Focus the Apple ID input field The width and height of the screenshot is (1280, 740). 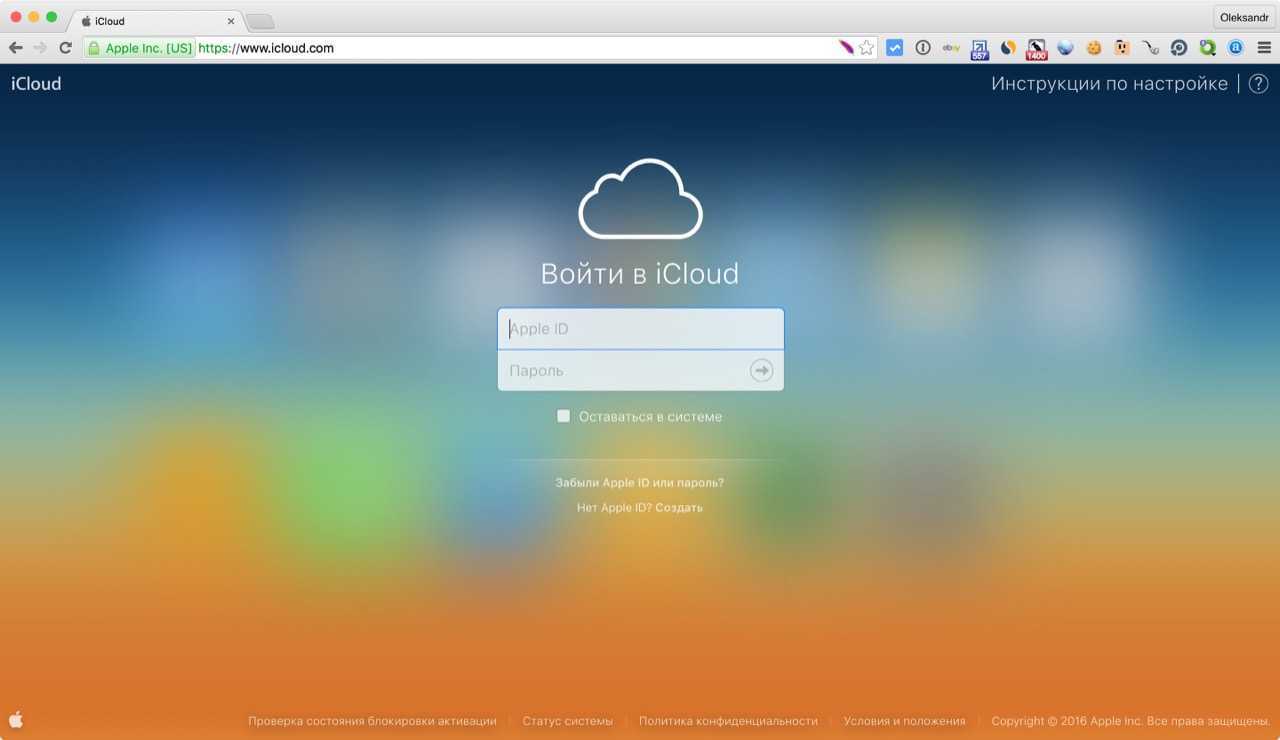click(640, 329)
